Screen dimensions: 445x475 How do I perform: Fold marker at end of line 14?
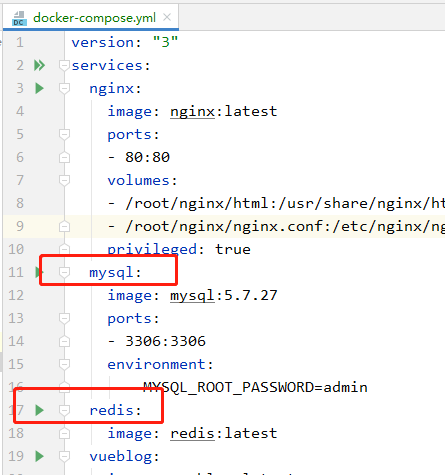pyautogui.click(x=64, y=341)
